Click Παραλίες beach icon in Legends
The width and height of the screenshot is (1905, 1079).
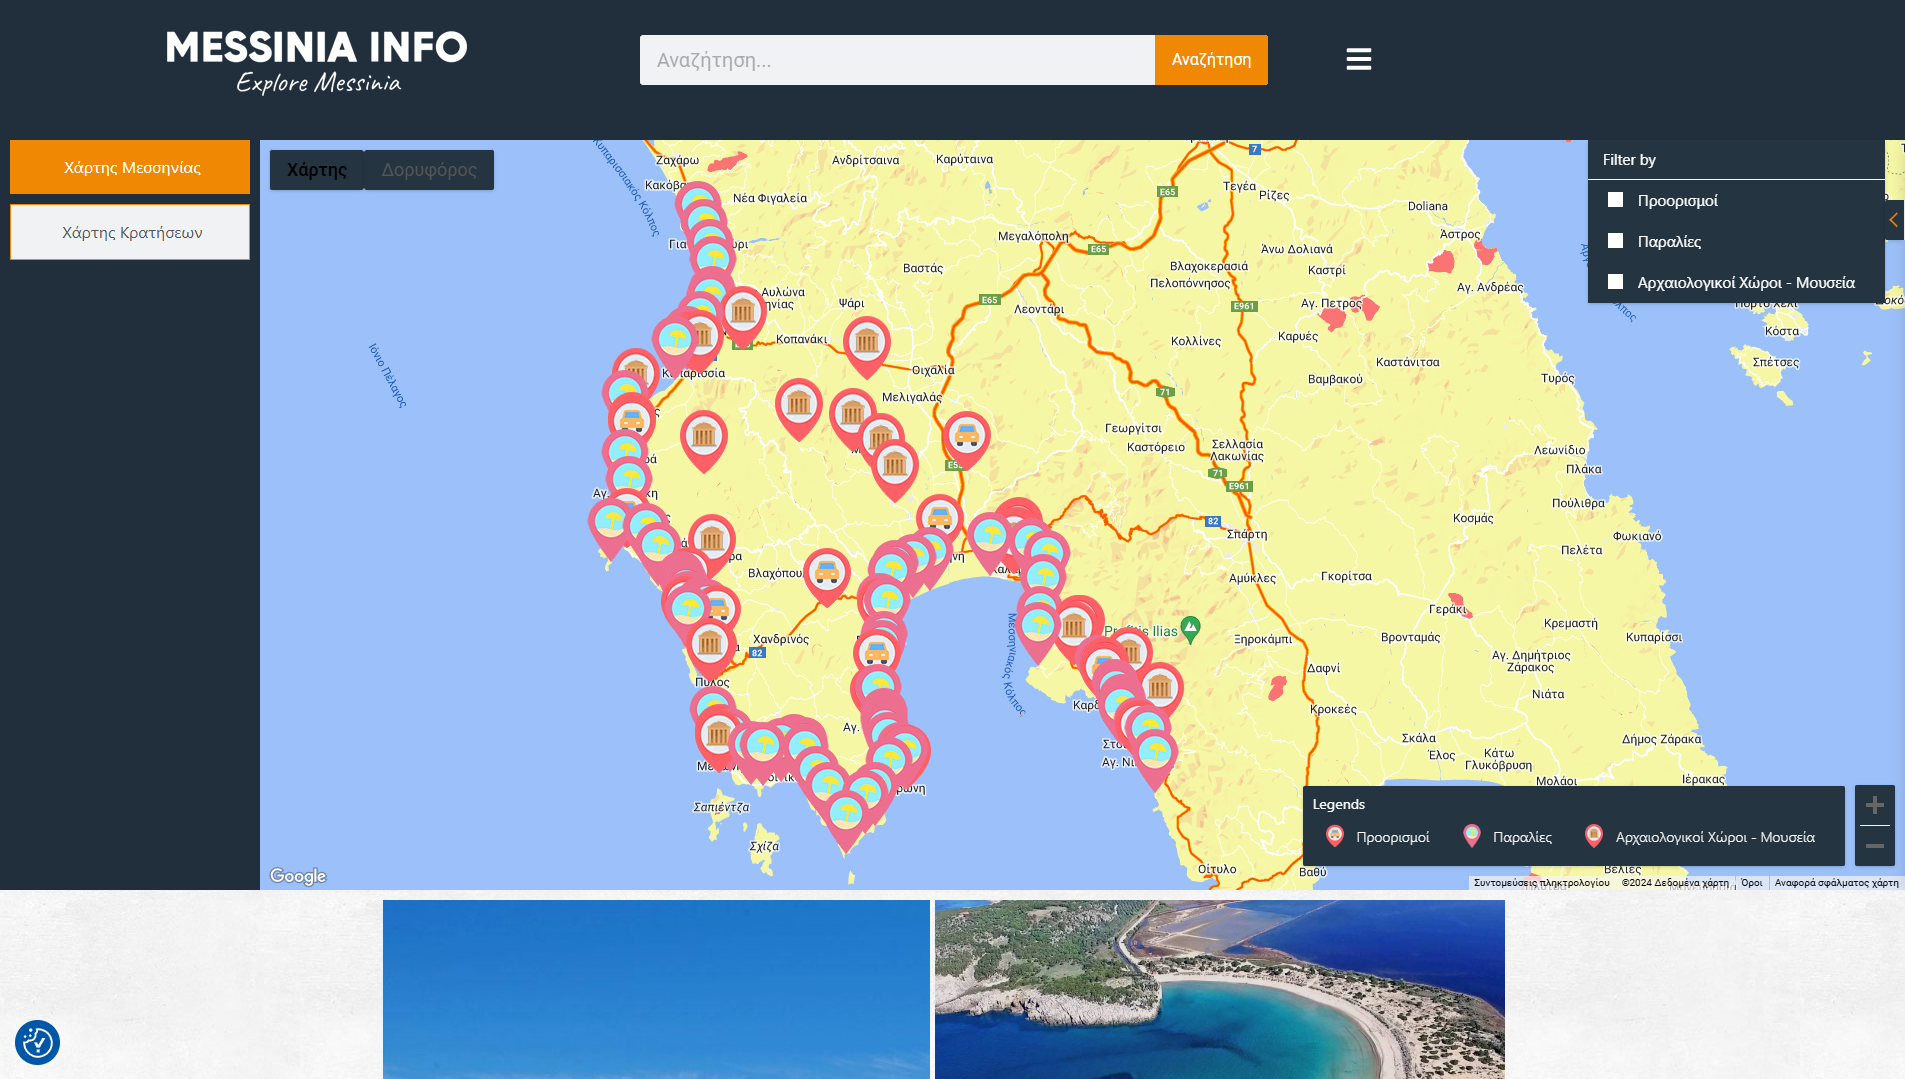(x=1471, y=836)
